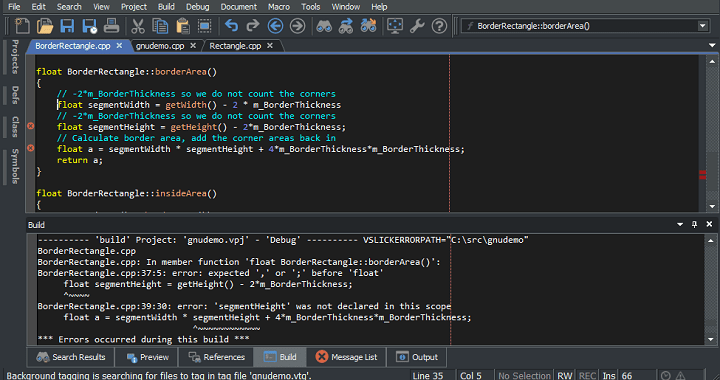This screenshot has width=720, height=380.
Task: Click the Fullscreen monitor icon
Action: click(395, 26)
